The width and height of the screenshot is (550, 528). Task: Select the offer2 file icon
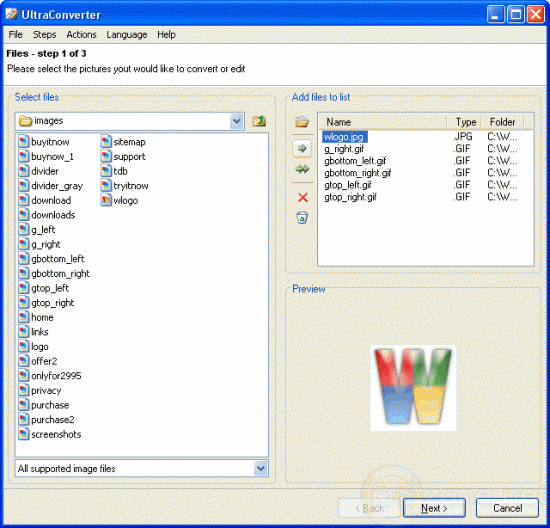(x=24, y=361)
